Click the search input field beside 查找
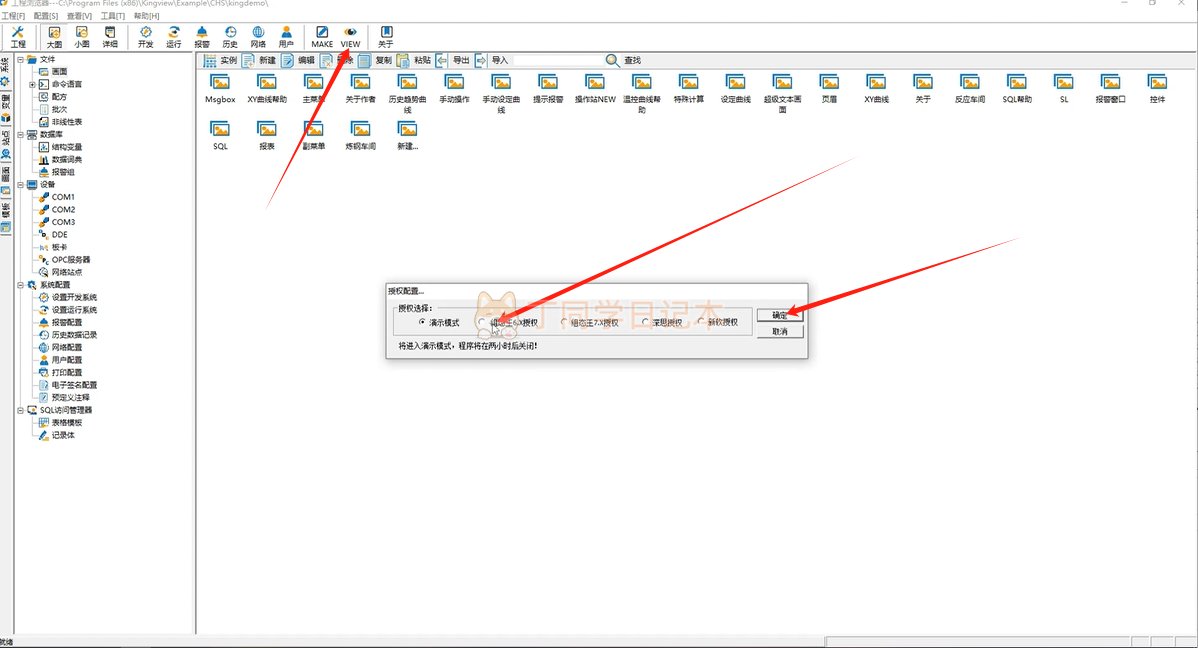 tap(558, 60)
